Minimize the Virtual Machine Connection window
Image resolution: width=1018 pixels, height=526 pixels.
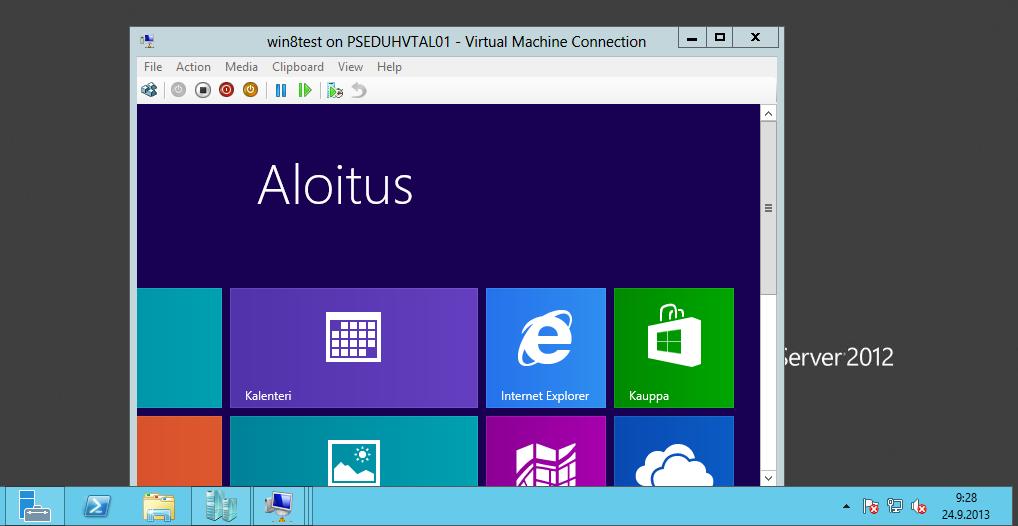tap(692, 38)
